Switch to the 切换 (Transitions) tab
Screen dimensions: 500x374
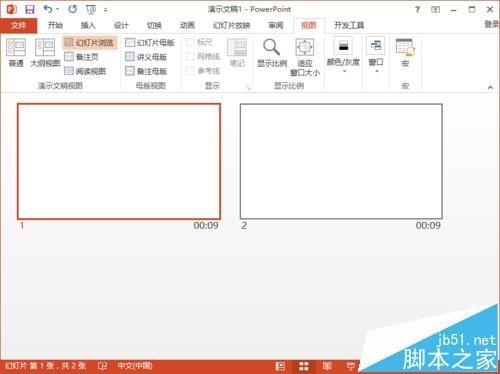pos(154,25)
